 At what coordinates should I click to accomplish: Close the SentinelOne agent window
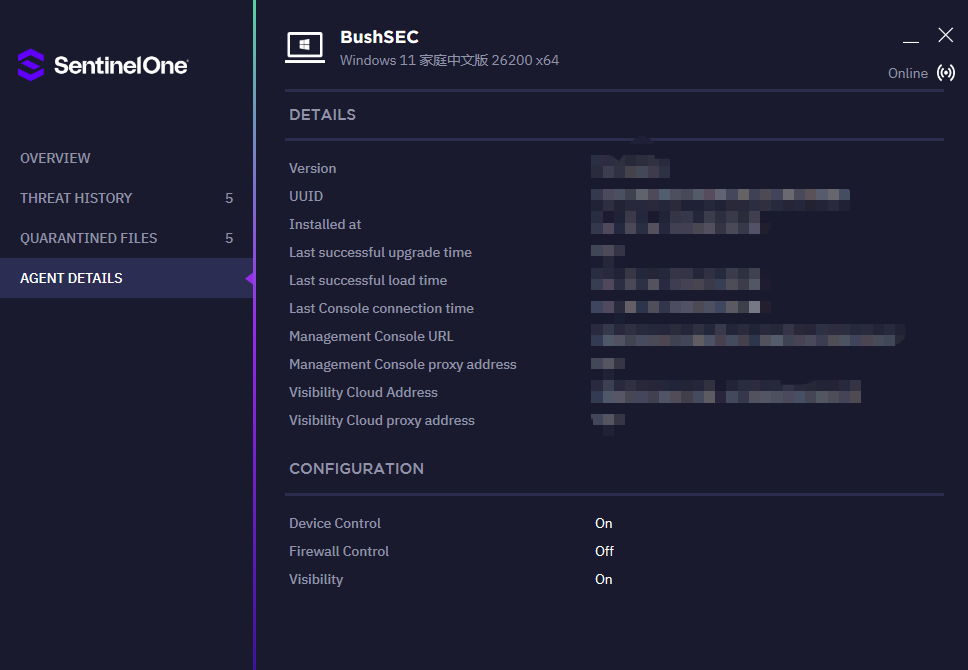(x=945, y=35)
